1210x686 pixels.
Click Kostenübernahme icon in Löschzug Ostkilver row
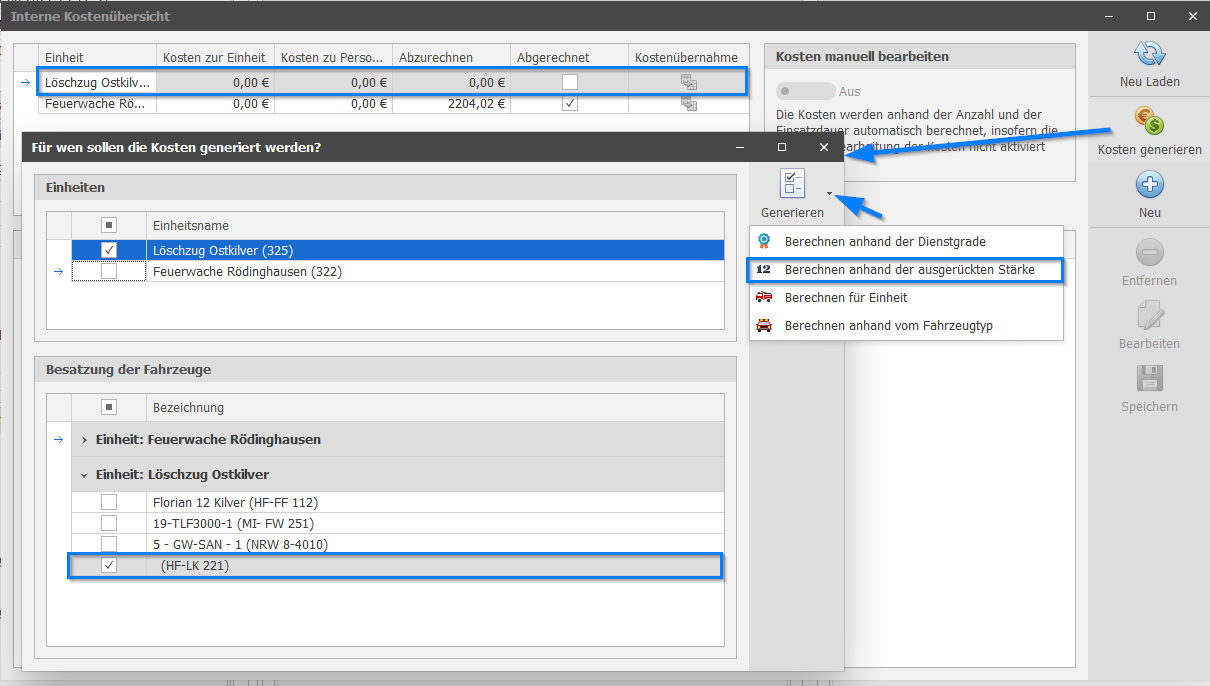[x=688, y=82]
